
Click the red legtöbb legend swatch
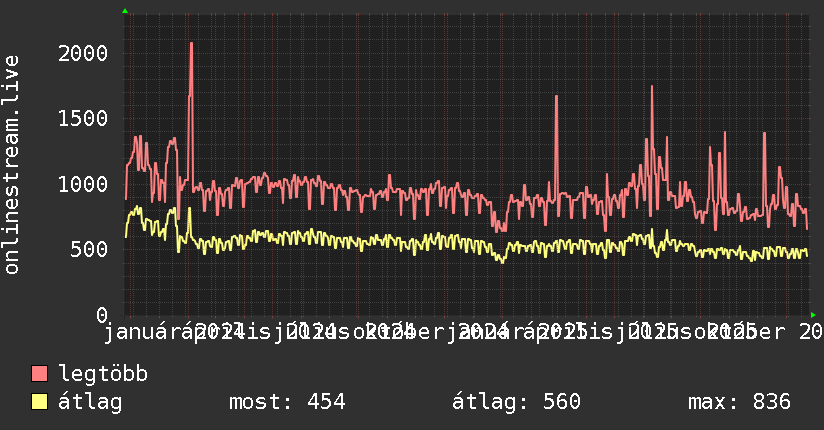[x=39, y=373]
